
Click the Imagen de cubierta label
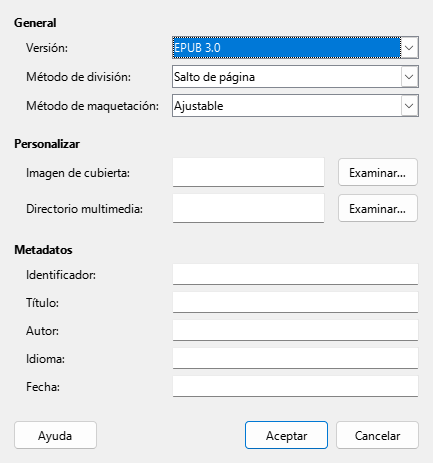point(78,173)
